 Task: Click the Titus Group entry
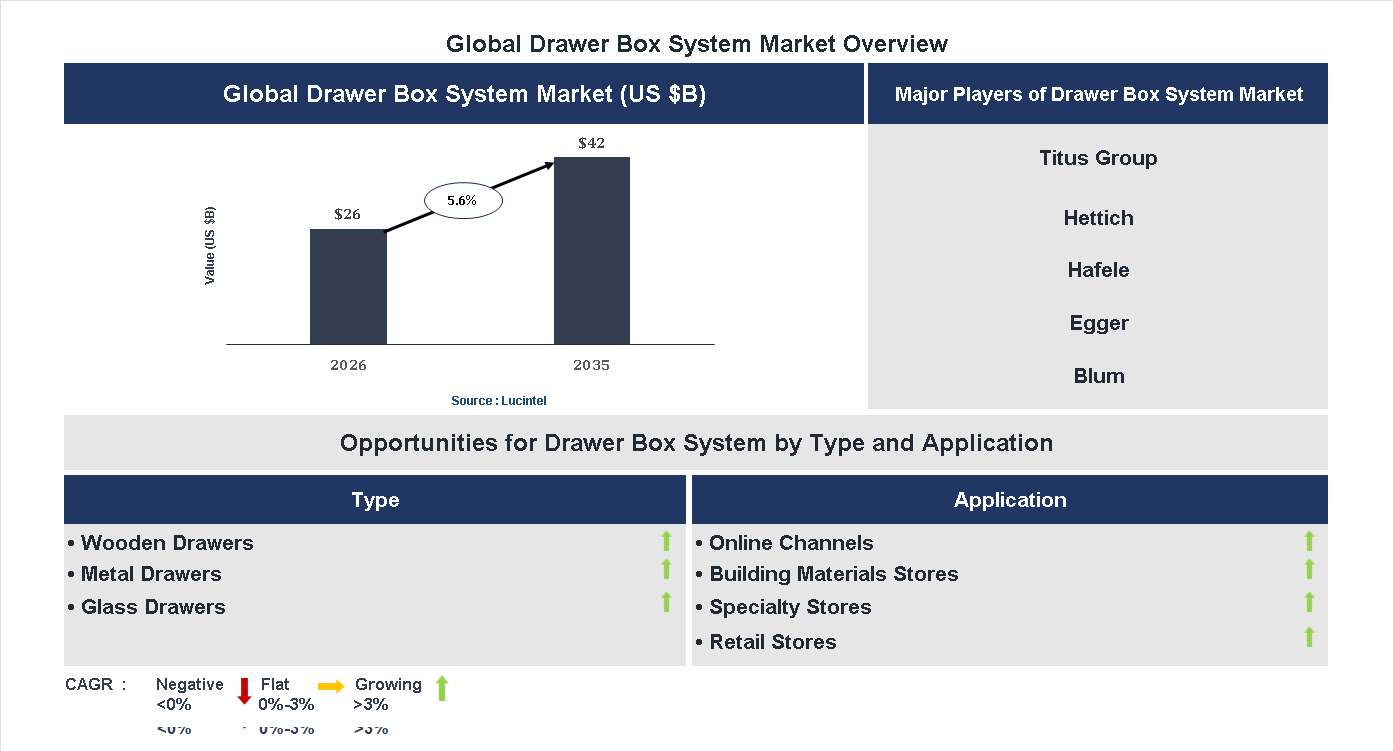1098,157
